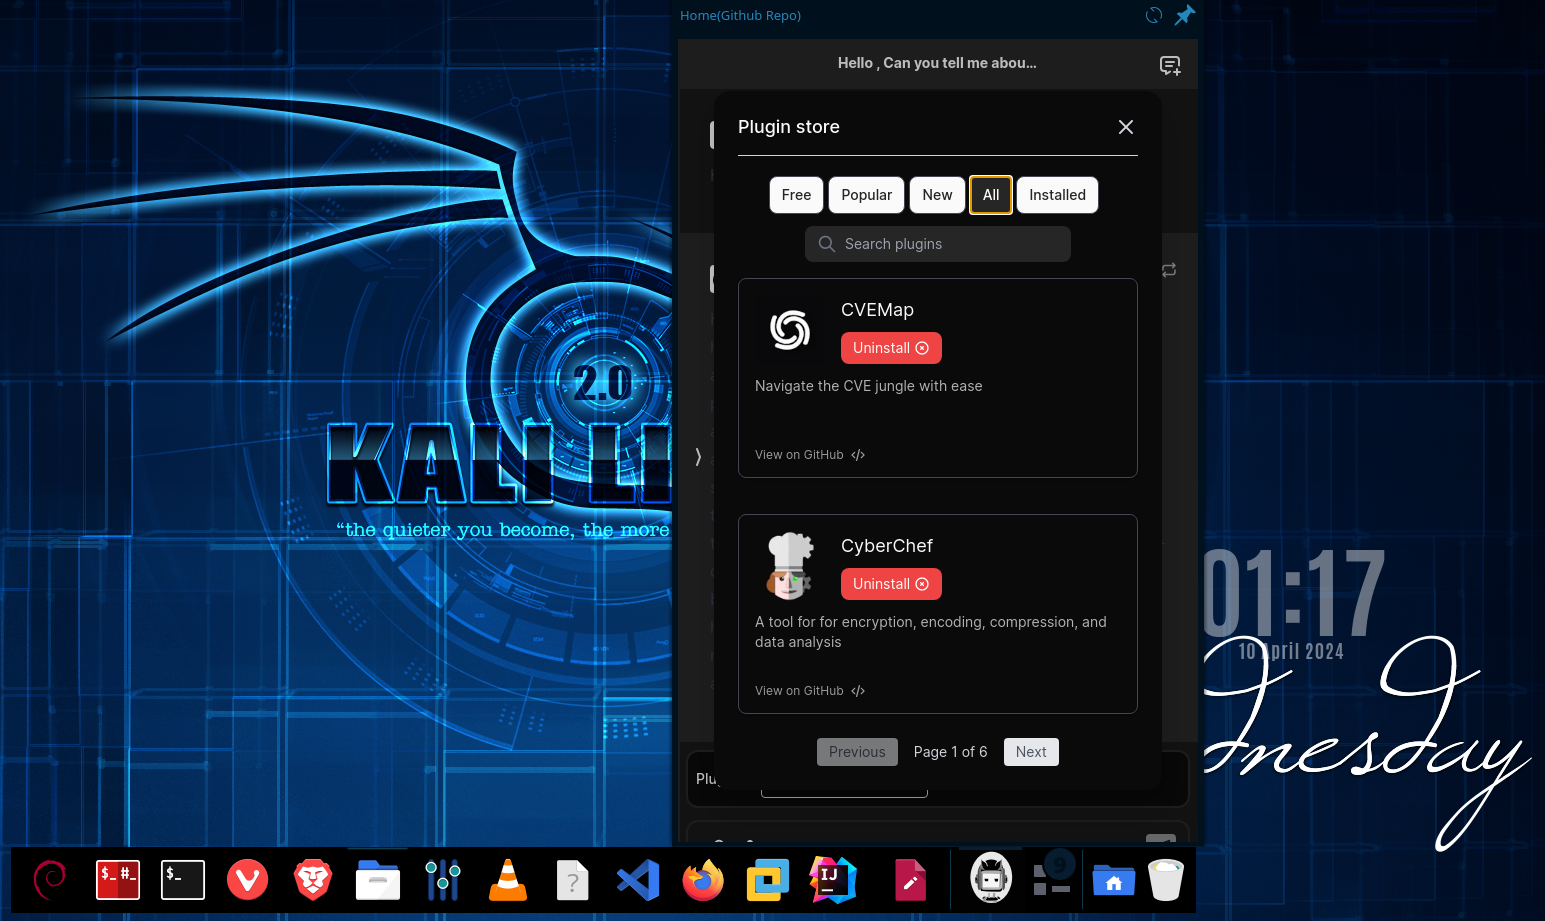This screenshot has width=1545, height=921.
Task: Launch Visual Studio Code
Action: click(638, 880)
